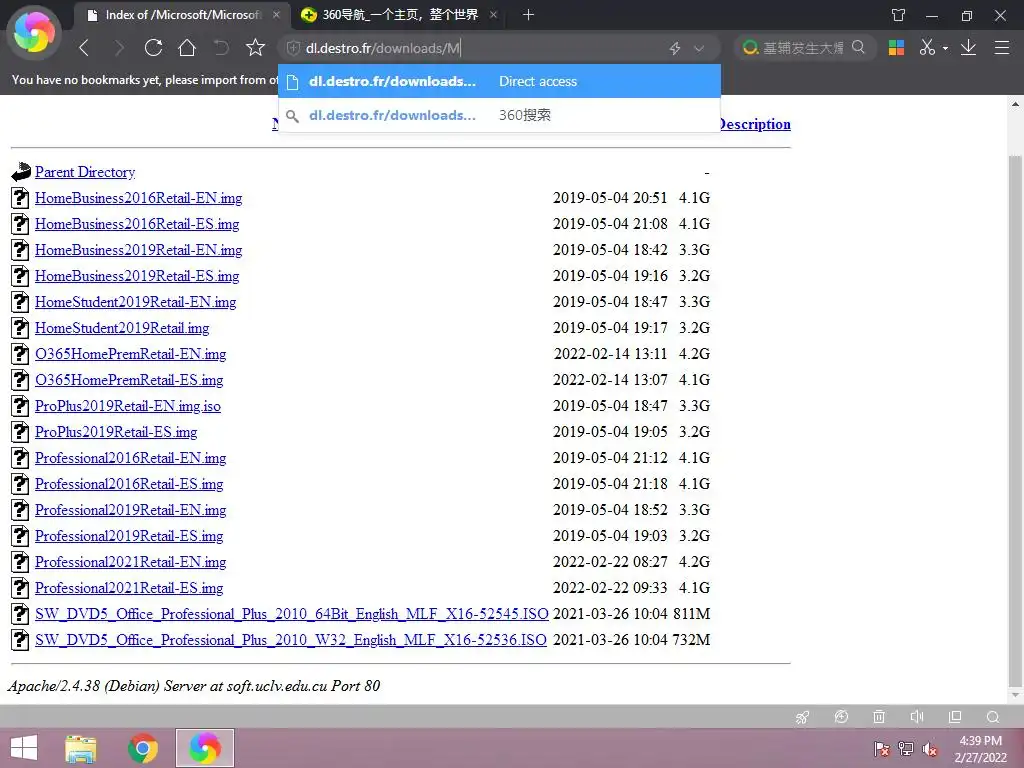Download Professional2019Retail-ES.img
Screen dimensions: 1024x768
[129, 536]
